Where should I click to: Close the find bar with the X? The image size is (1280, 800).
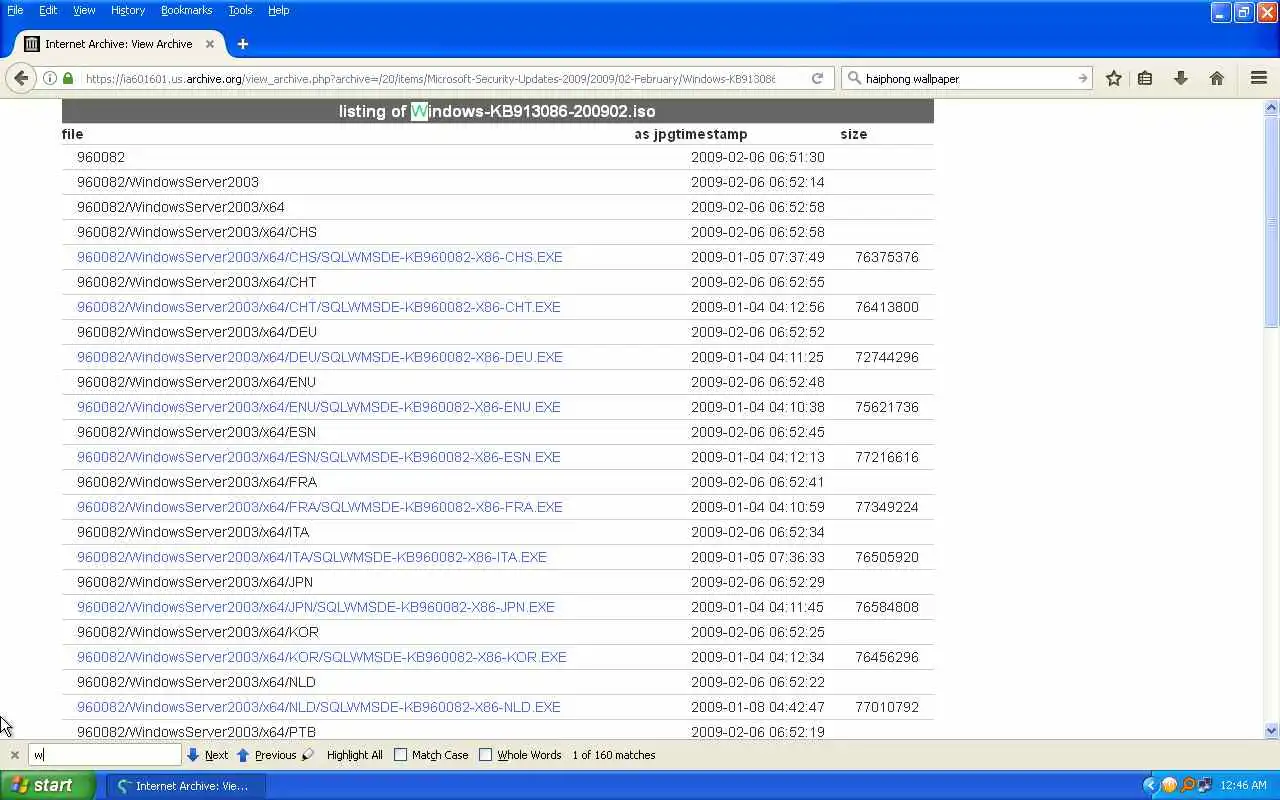point(14,755)
